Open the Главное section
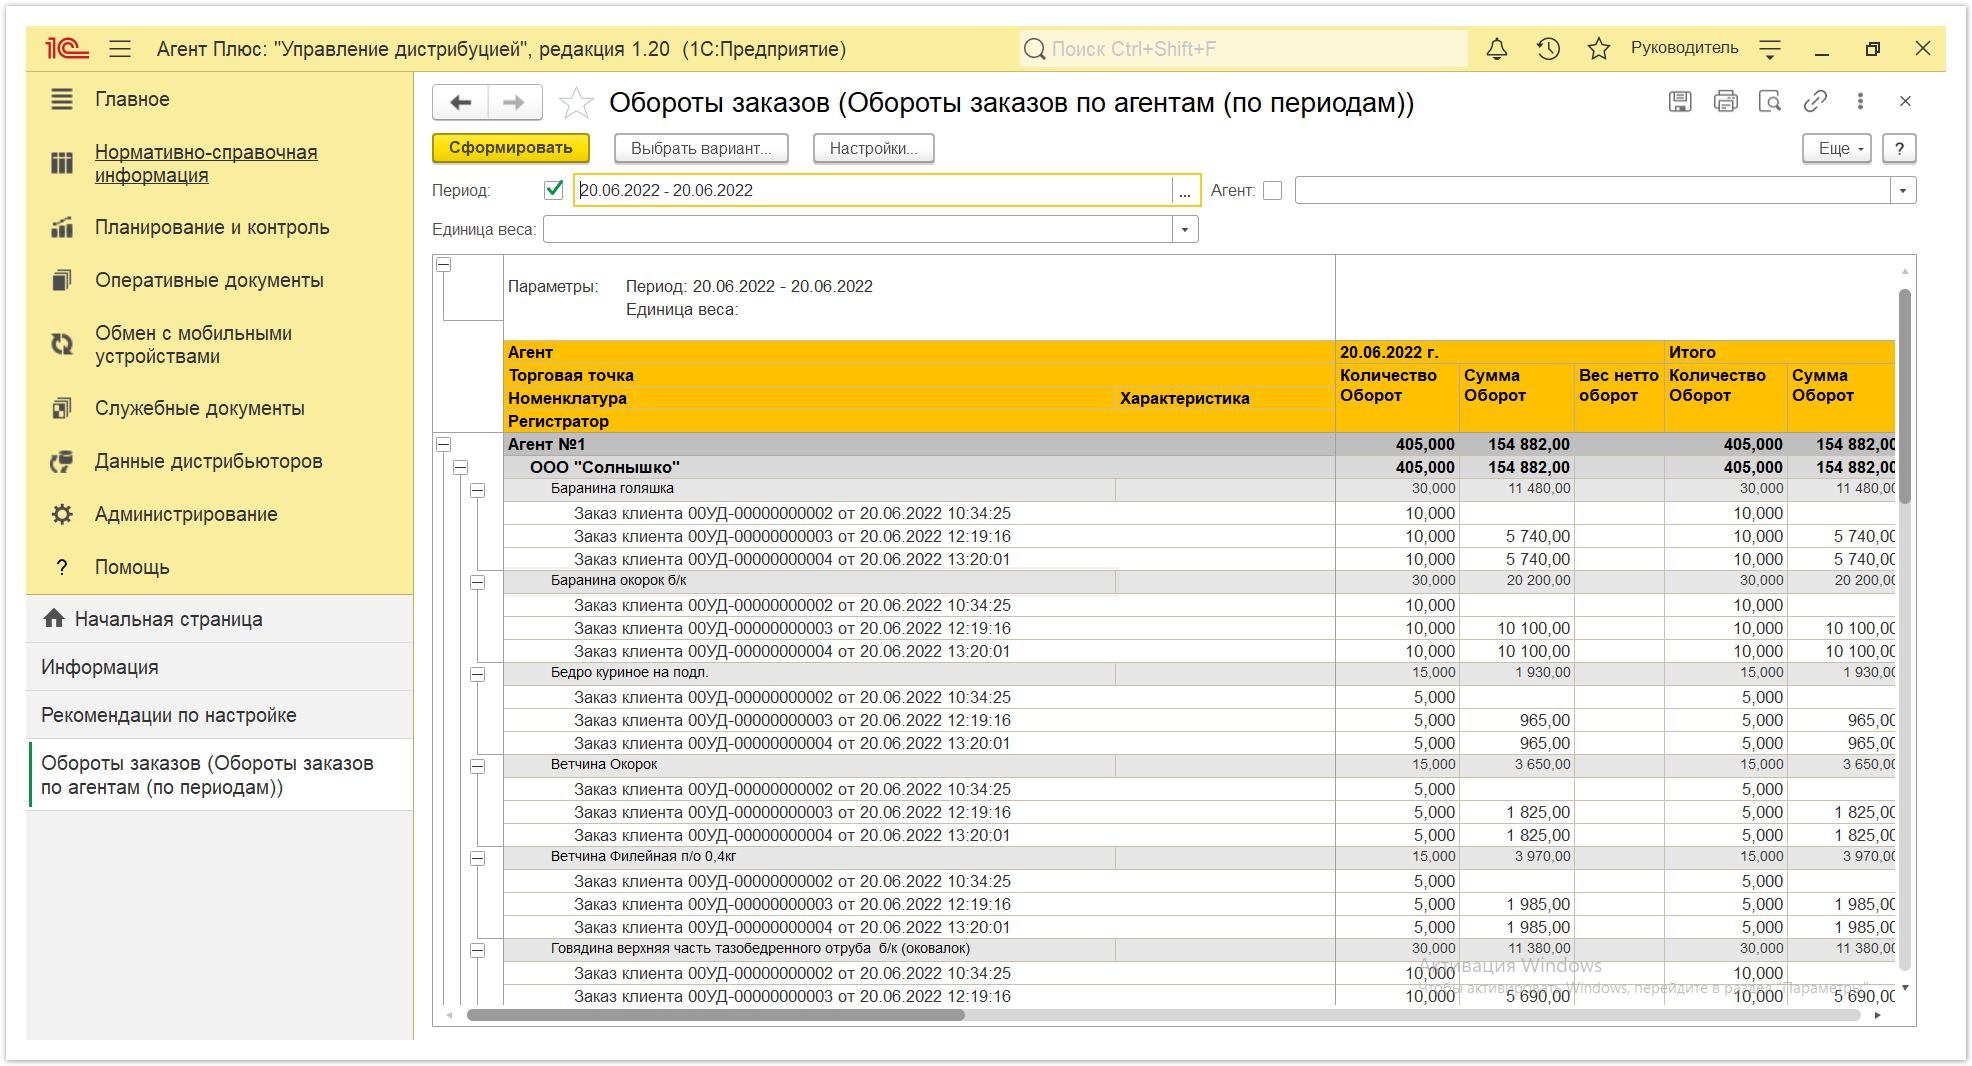 pyautogui.click(x=132, y=99)
